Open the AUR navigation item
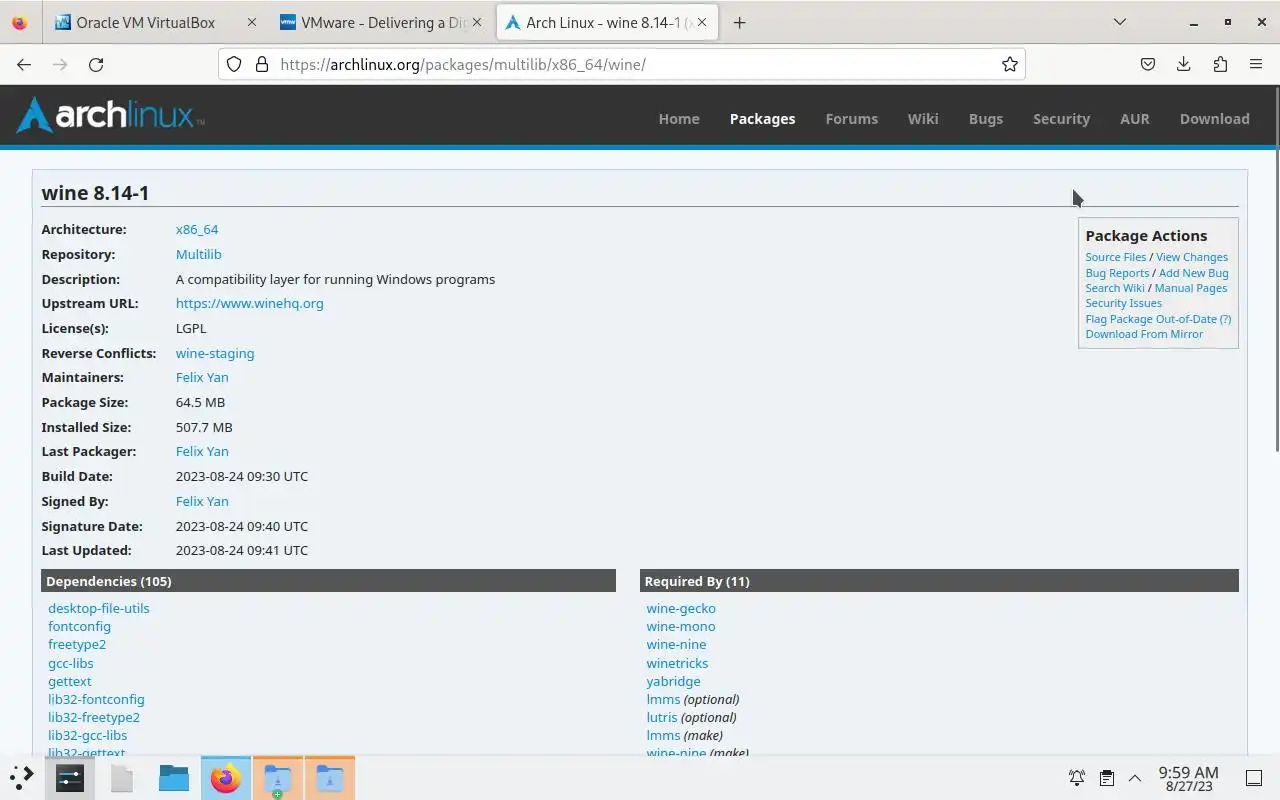1280x800 pixels. (1134, 118)
